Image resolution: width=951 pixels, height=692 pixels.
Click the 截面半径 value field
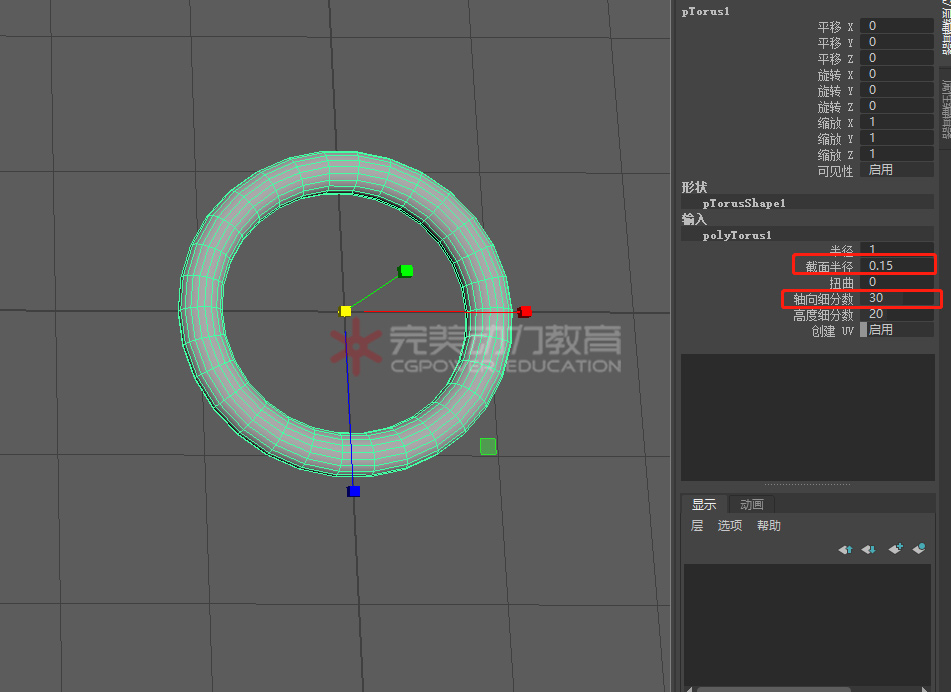coord(896,266)
